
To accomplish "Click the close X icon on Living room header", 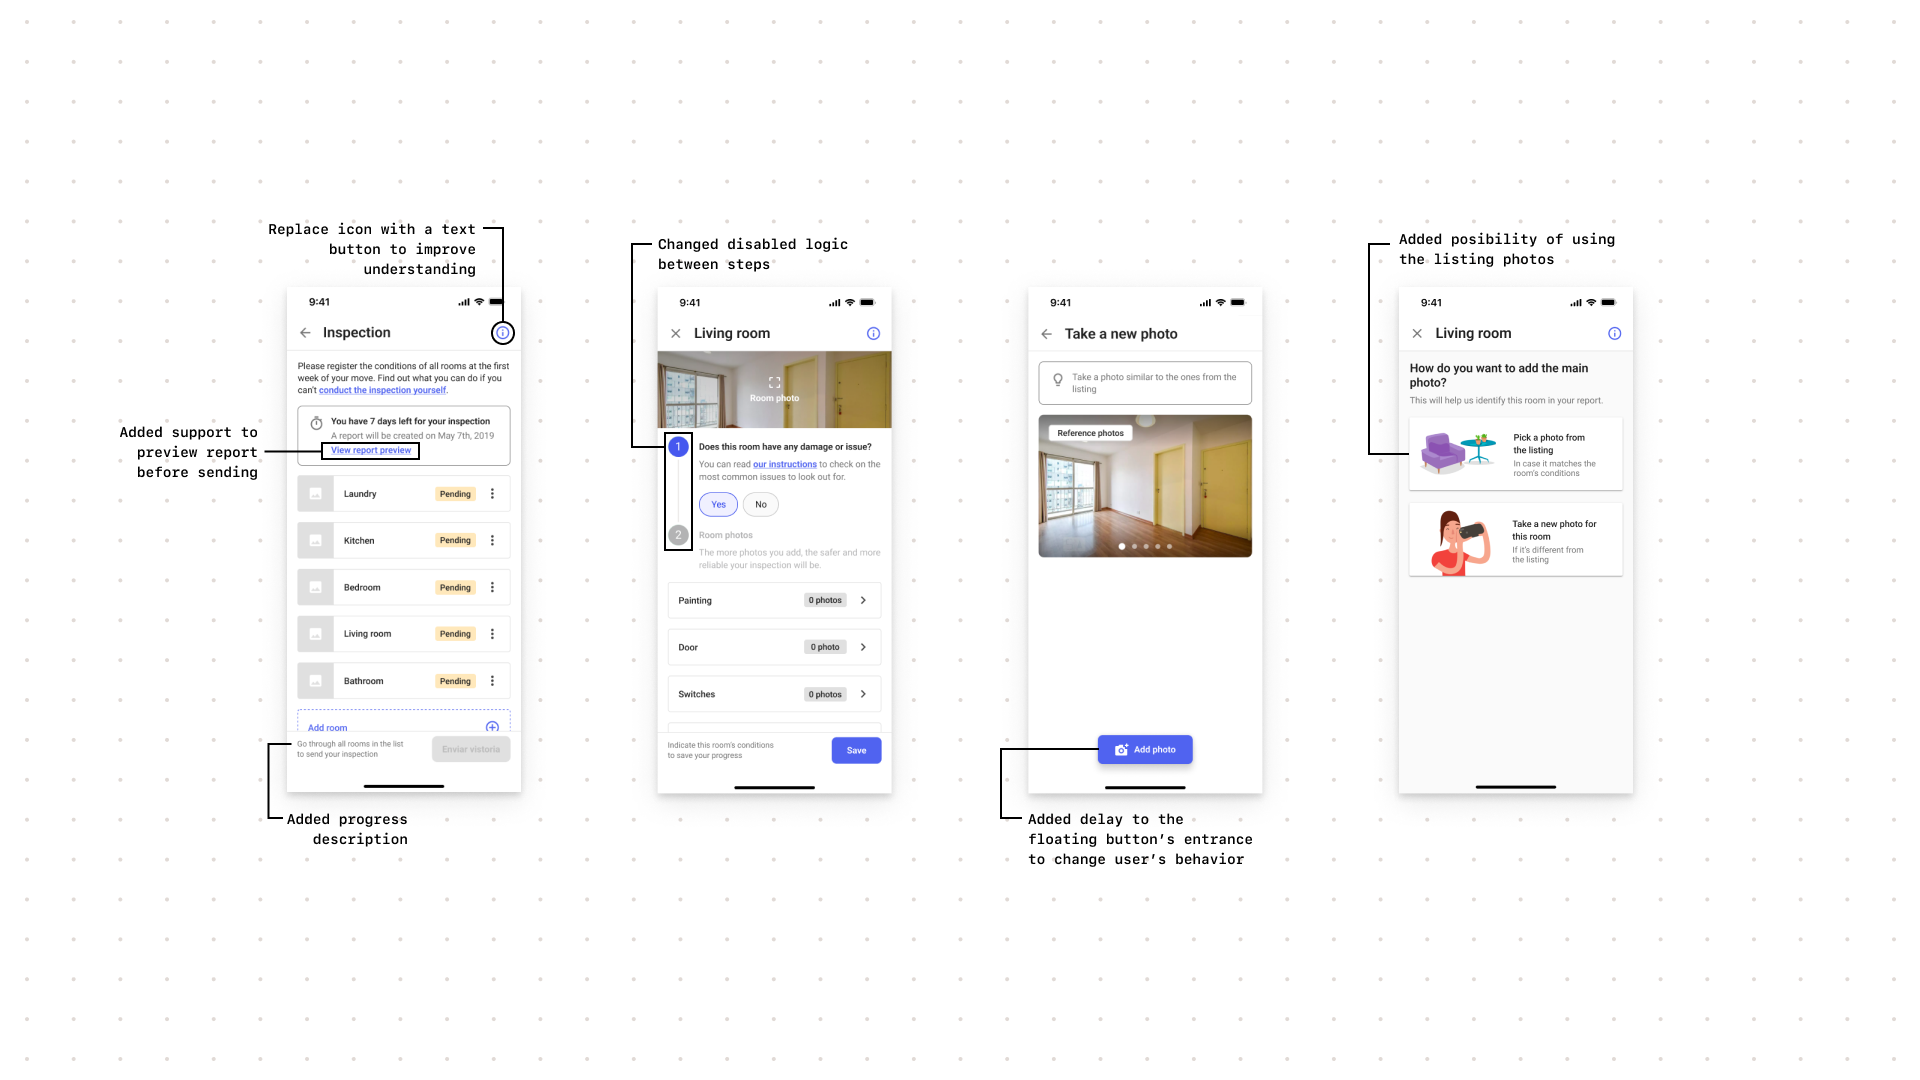I will point(676,332).
